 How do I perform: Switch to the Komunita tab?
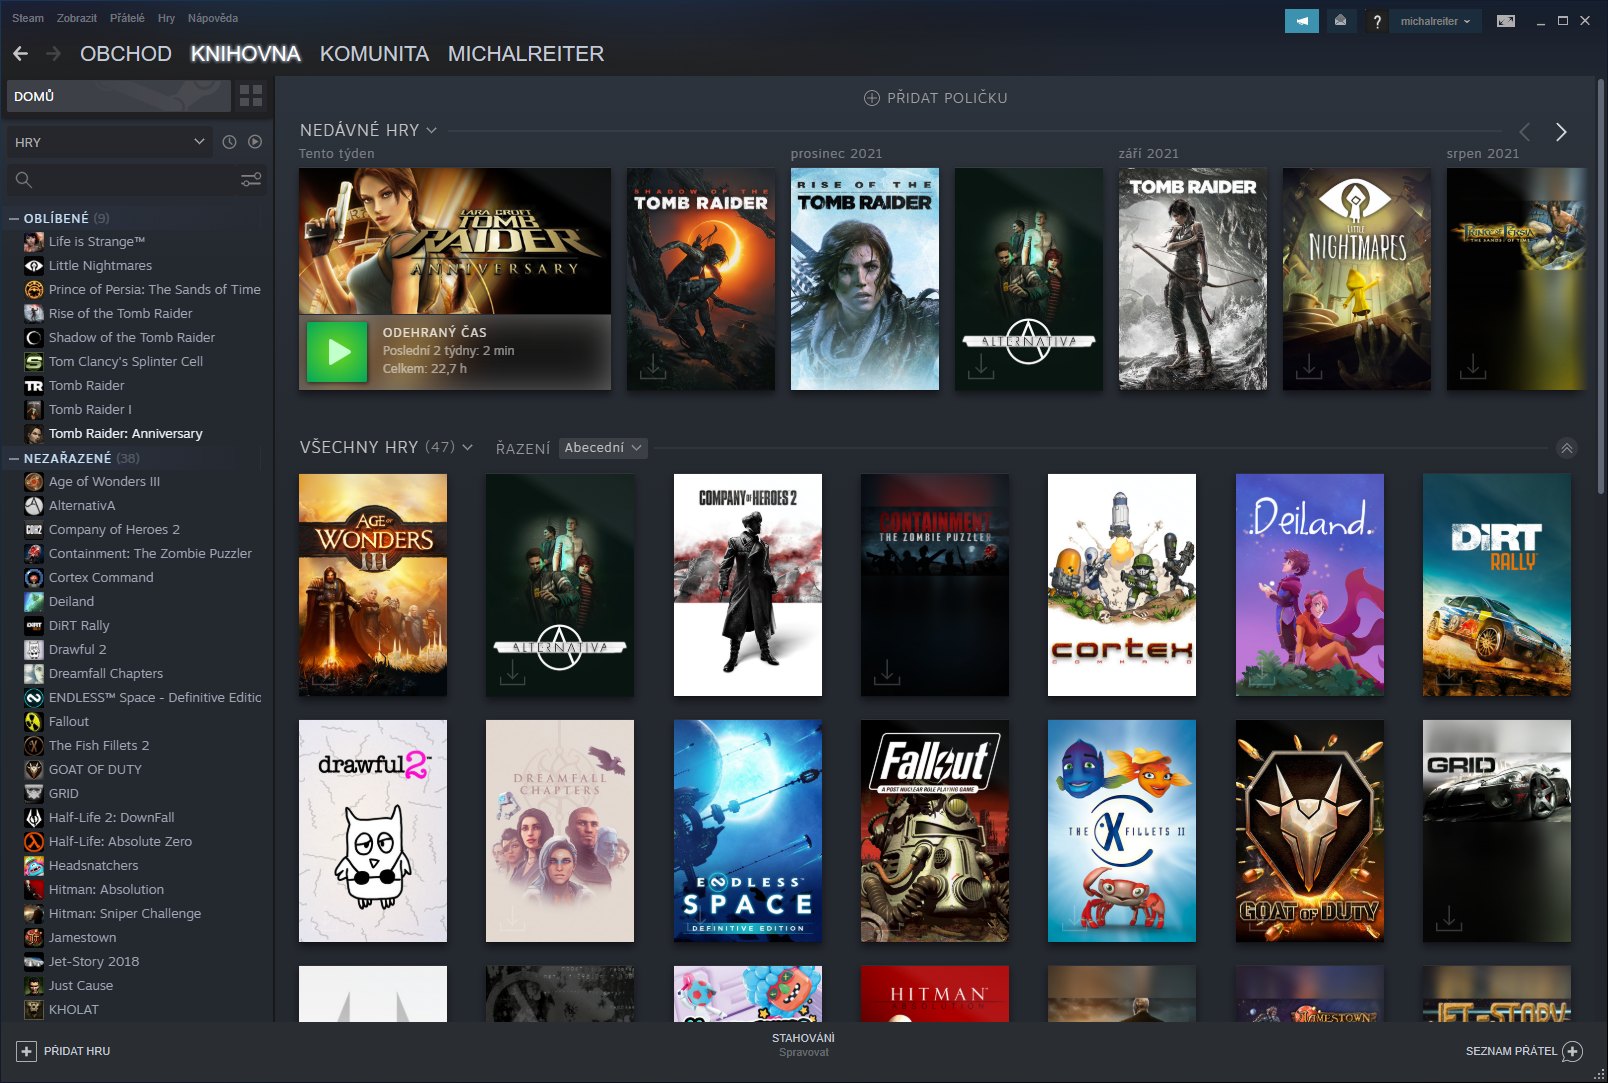374,54
